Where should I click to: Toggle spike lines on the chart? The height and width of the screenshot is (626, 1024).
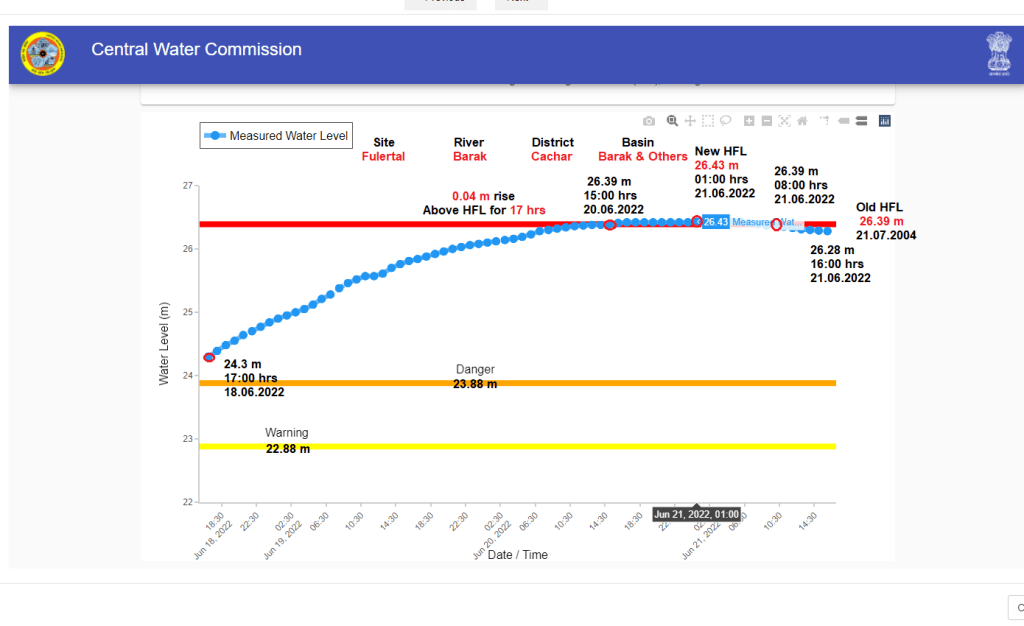pyautogui.click(x=824, y=121)
